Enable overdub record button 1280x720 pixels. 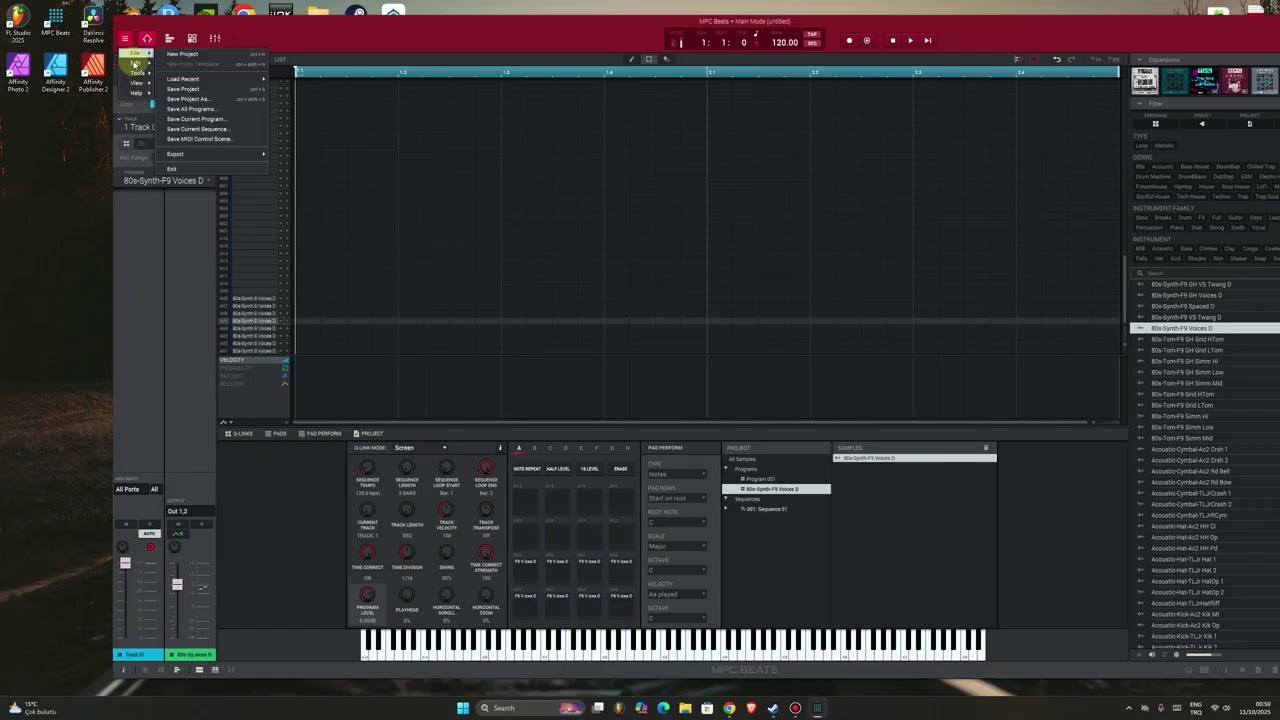tap(867, 41)
